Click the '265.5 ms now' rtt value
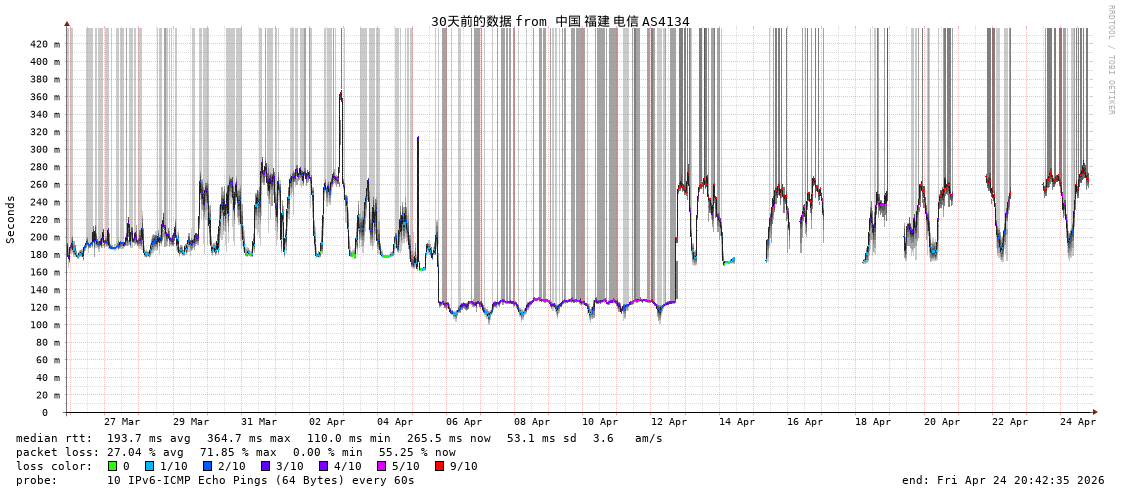The width and height of the screenshot is (1121, 494). (x=448, y=438)
